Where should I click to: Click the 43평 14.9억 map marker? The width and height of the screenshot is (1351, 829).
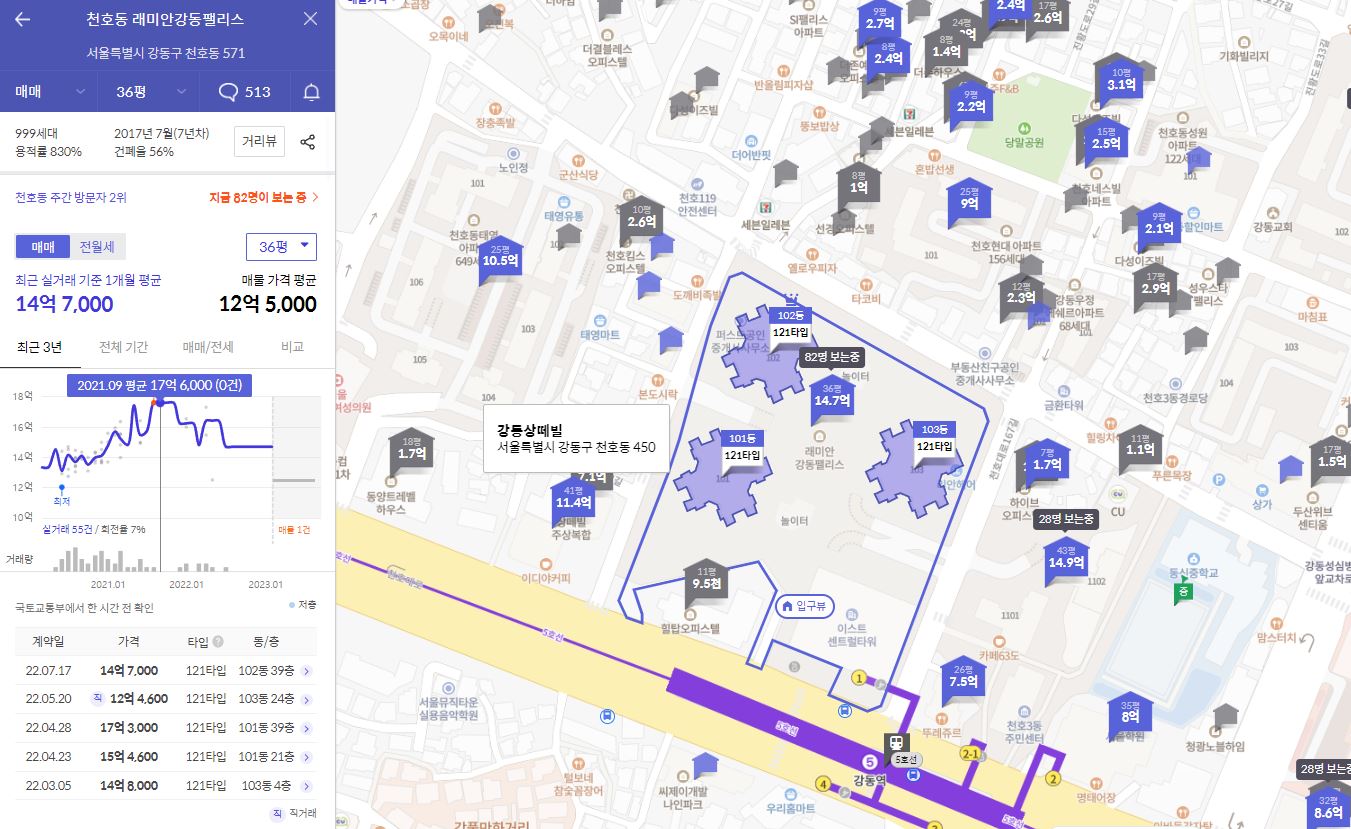pyautogui.click(x=1066, y=559)
